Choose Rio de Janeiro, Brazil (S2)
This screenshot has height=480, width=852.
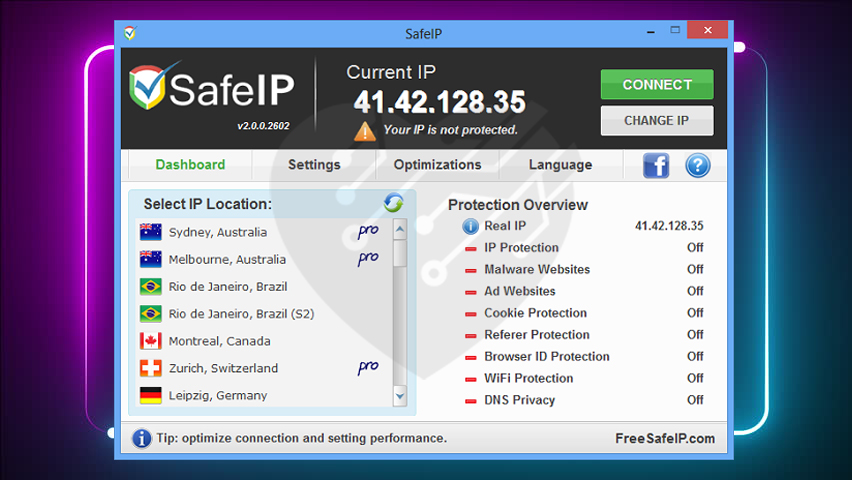264,314
